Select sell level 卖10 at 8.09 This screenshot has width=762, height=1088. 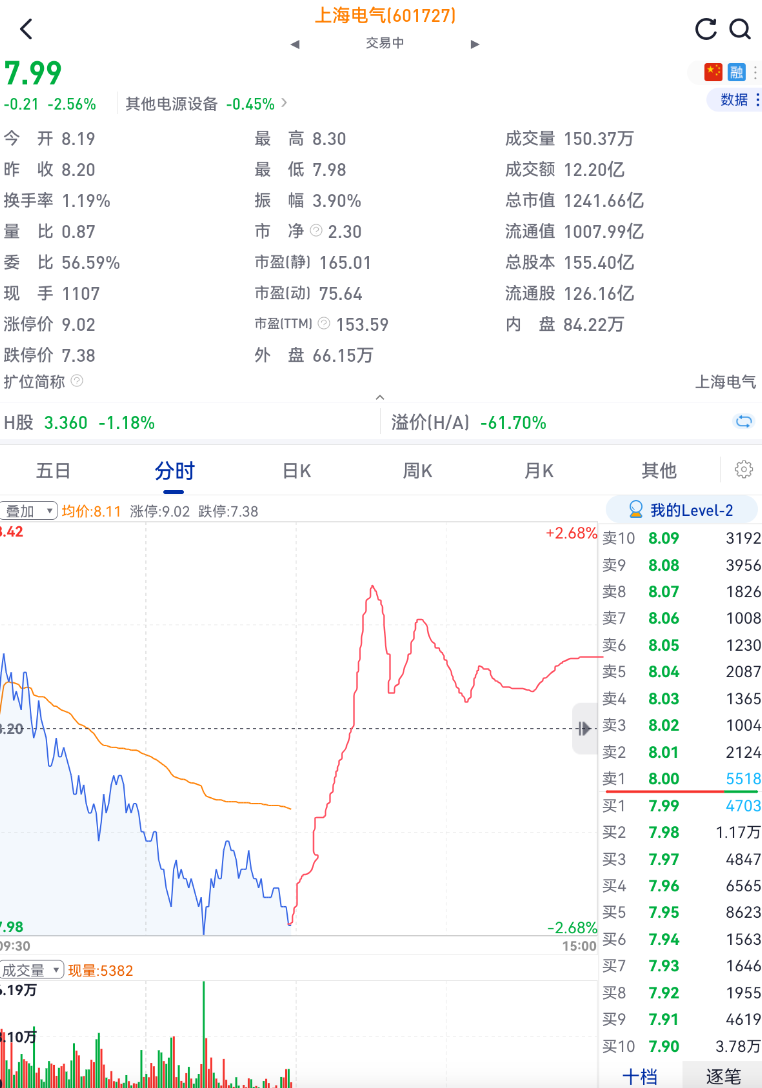pos(681,538)
